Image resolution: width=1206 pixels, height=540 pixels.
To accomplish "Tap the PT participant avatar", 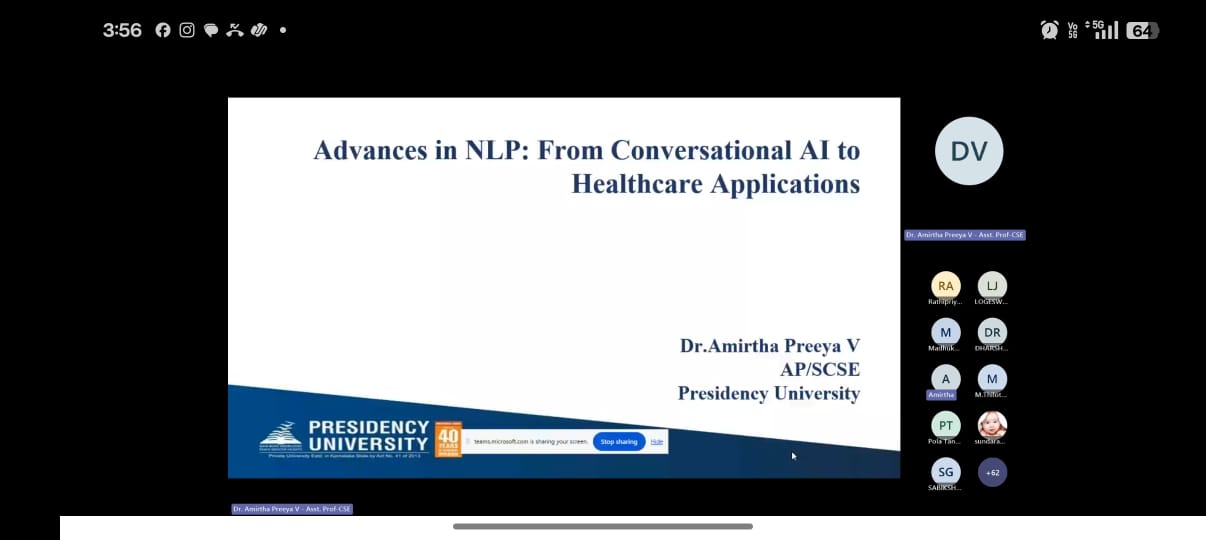I will tap(945, 425).
